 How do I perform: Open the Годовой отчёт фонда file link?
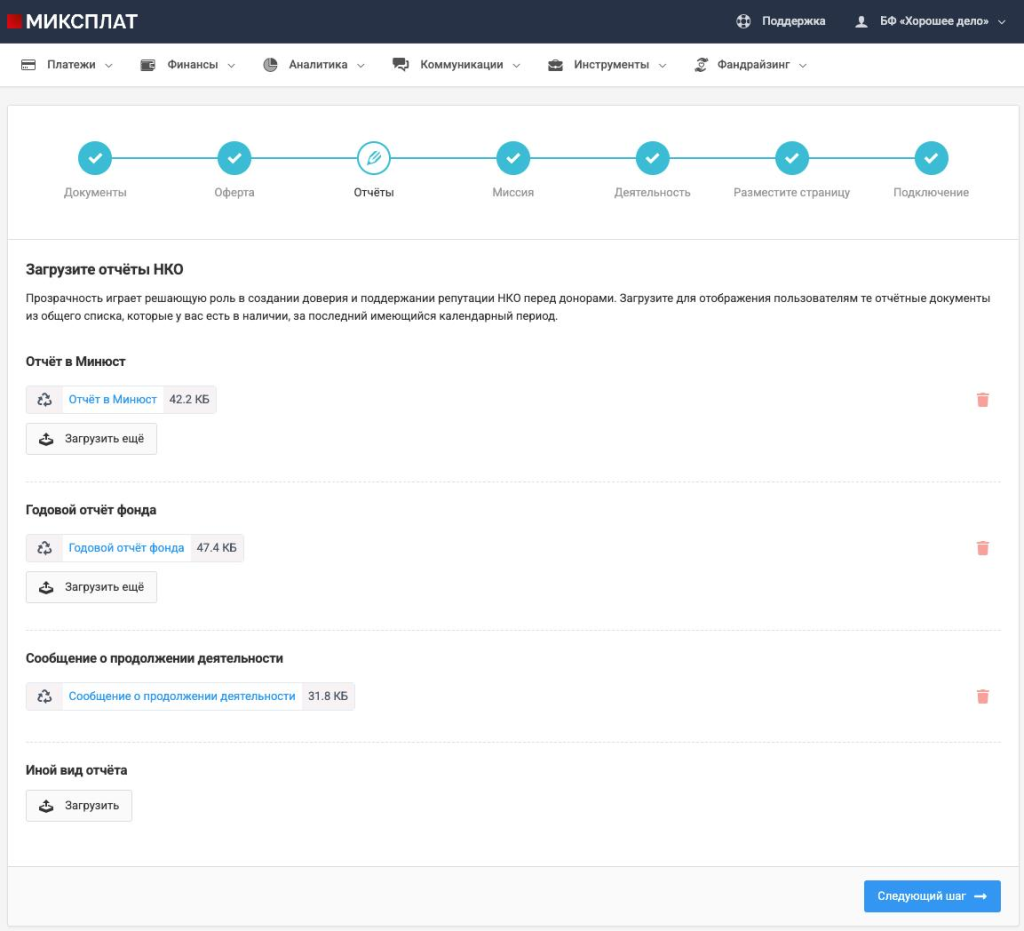pos(126,548)
